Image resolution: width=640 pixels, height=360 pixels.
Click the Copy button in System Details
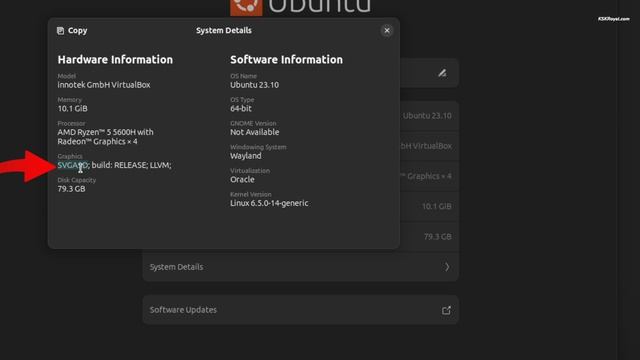[72, 31]
